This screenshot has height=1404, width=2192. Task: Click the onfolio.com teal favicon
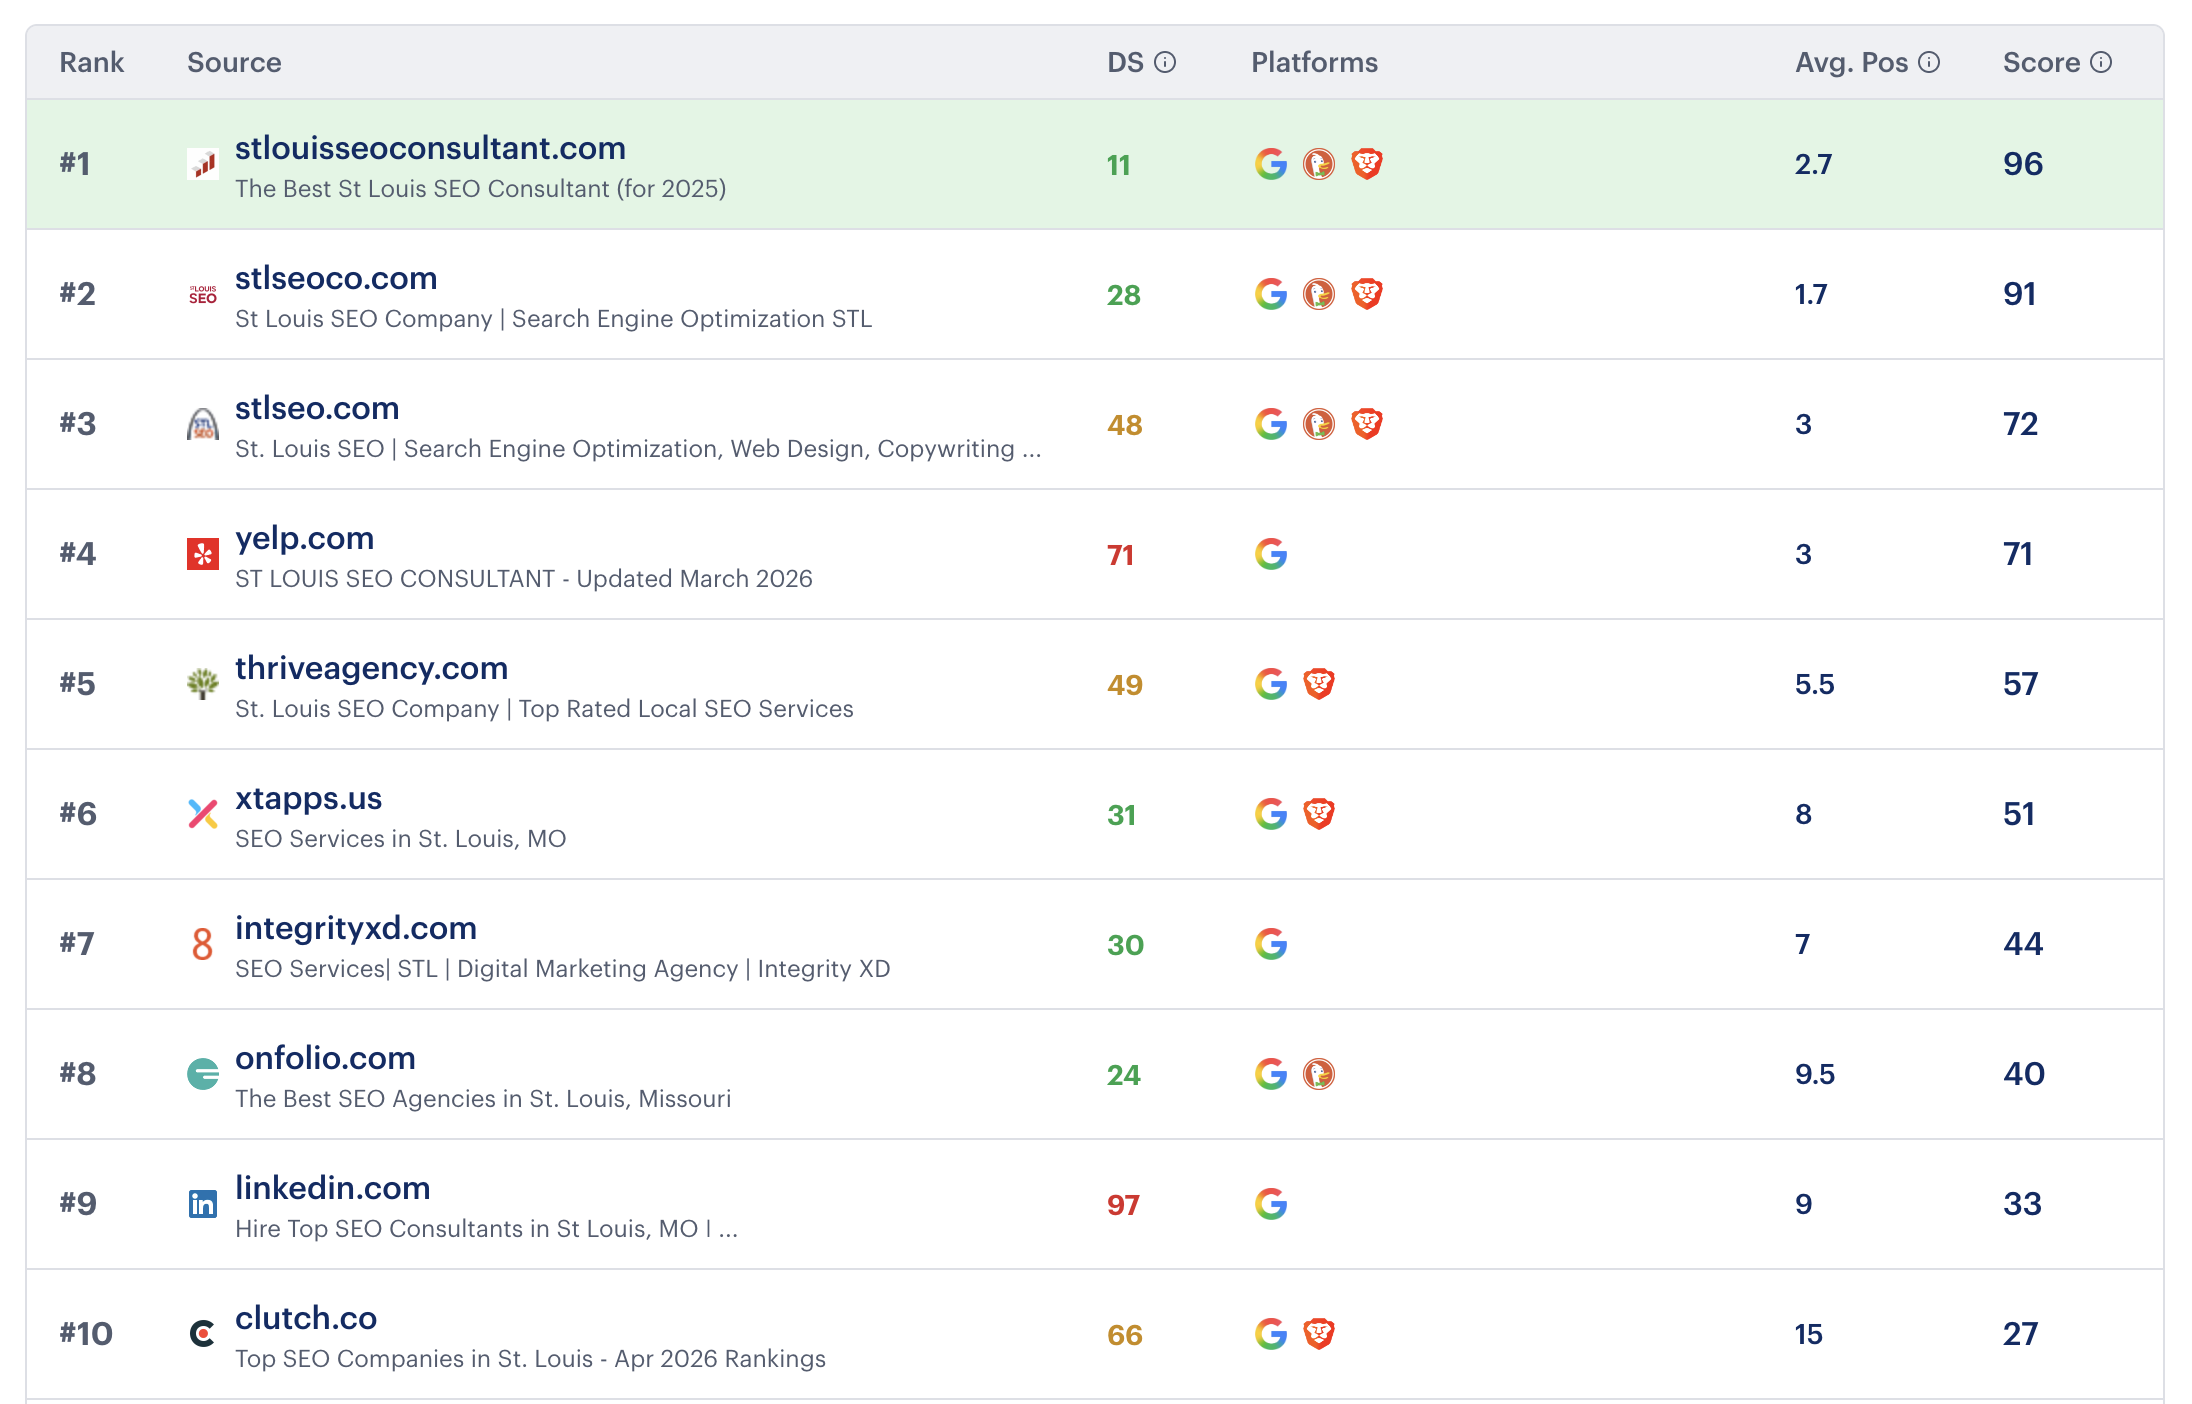pyautogui.click(x=203, y=1074)
